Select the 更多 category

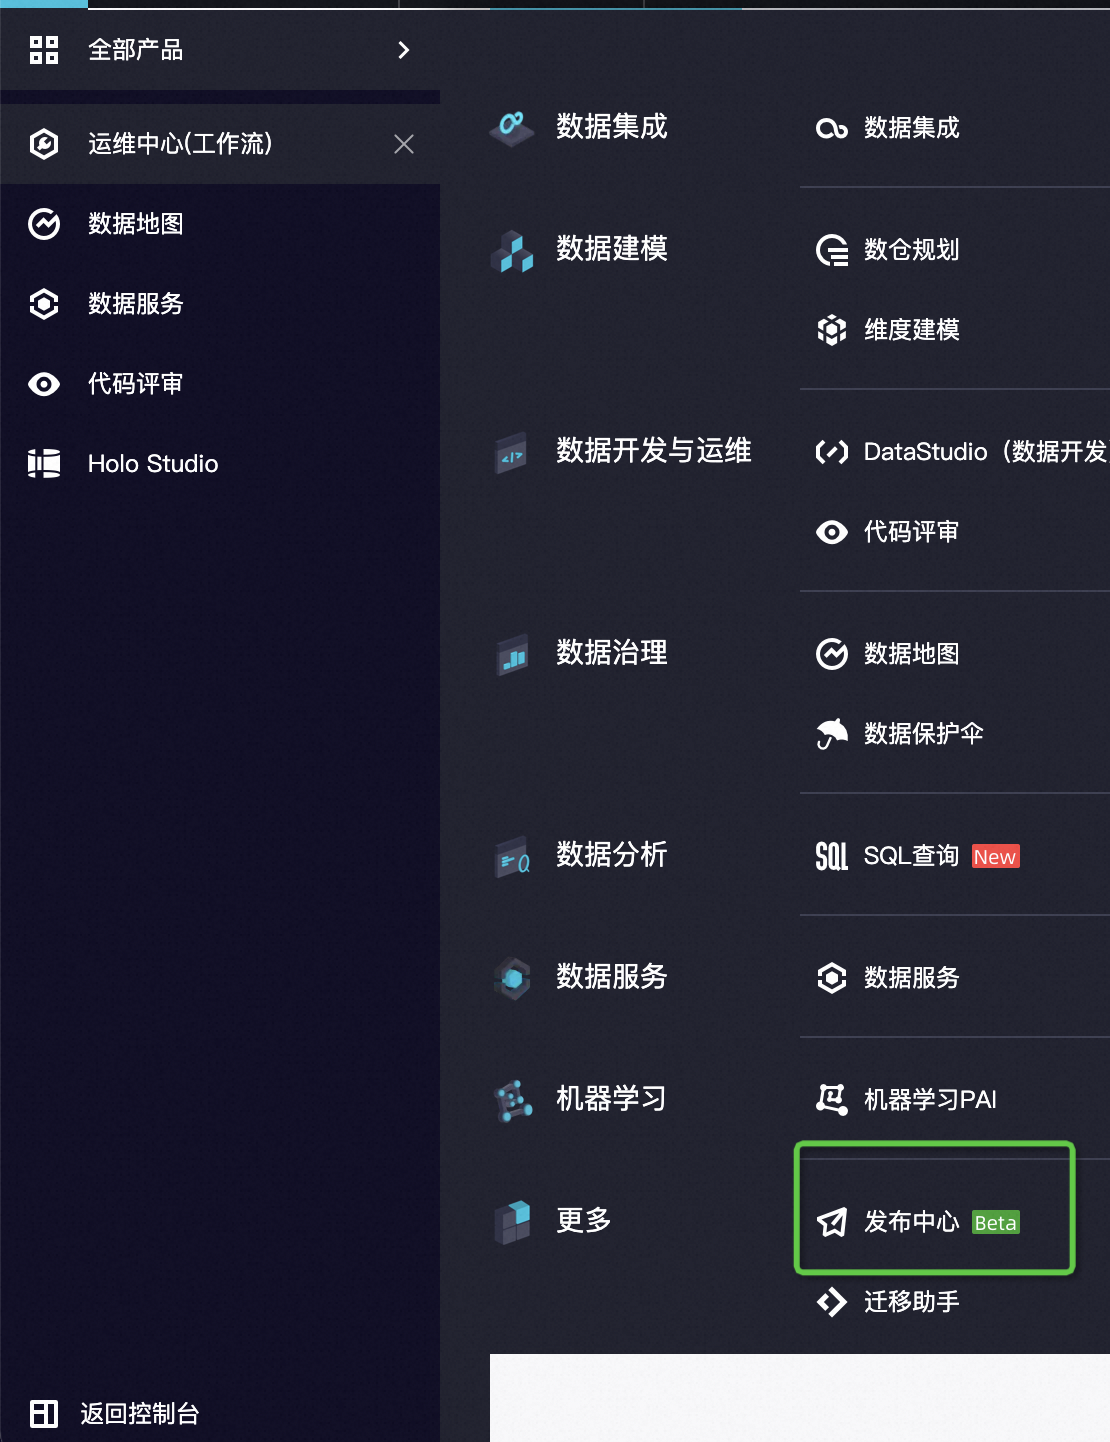(x=583, y=1221)
